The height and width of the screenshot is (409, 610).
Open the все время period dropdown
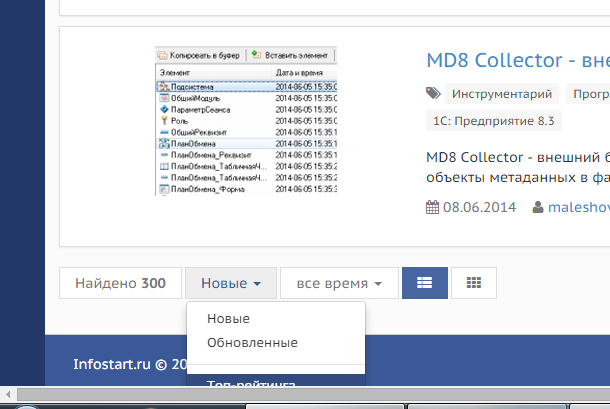pyautogui.click(x=339, y=283)
